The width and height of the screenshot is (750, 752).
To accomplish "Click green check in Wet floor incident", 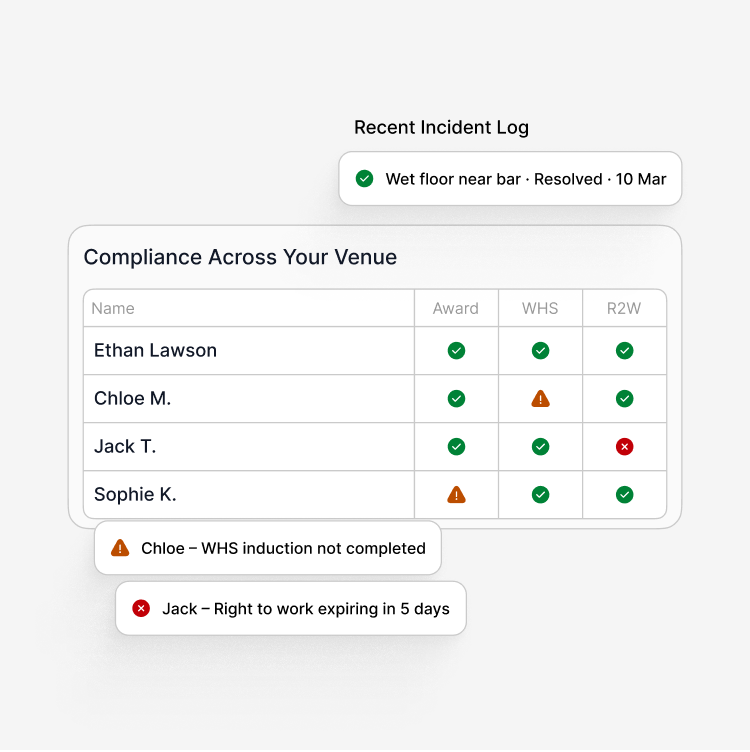I will coord(364,178).
